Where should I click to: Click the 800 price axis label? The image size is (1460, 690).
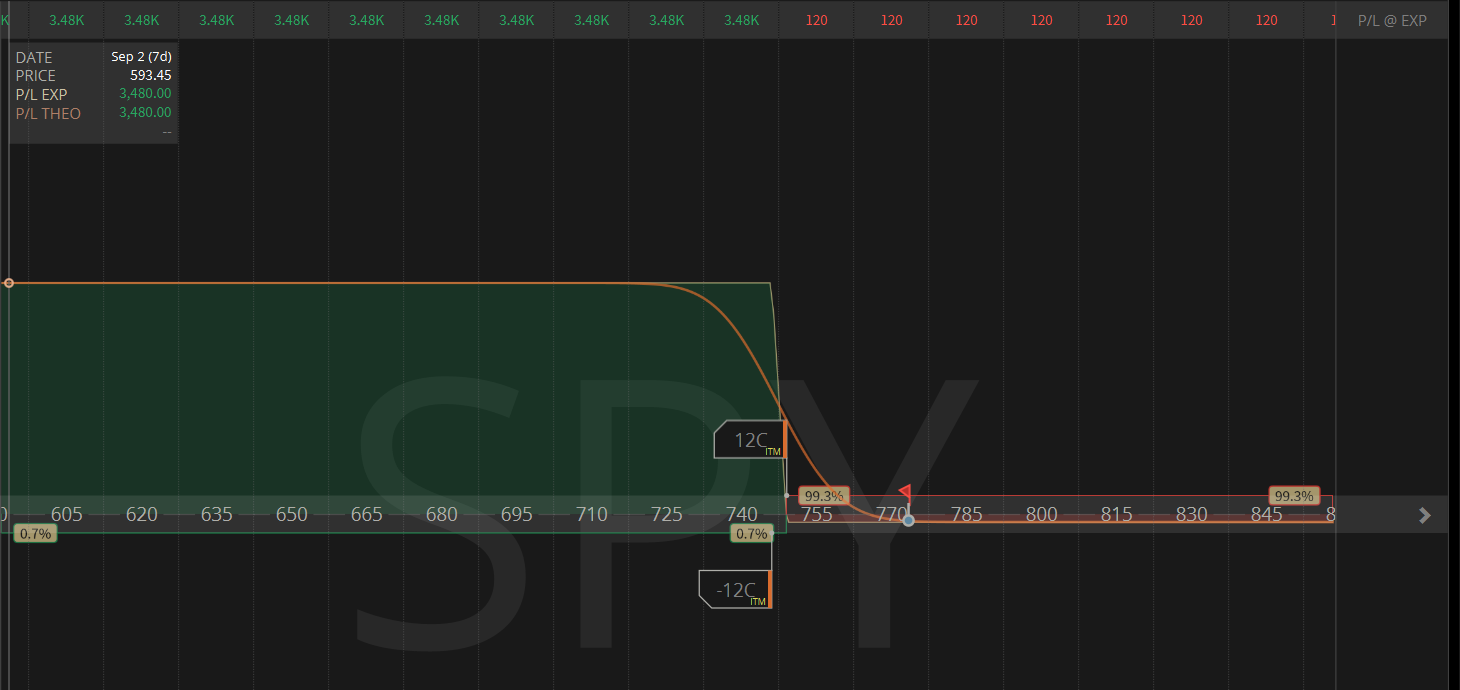pos(1042,514)
